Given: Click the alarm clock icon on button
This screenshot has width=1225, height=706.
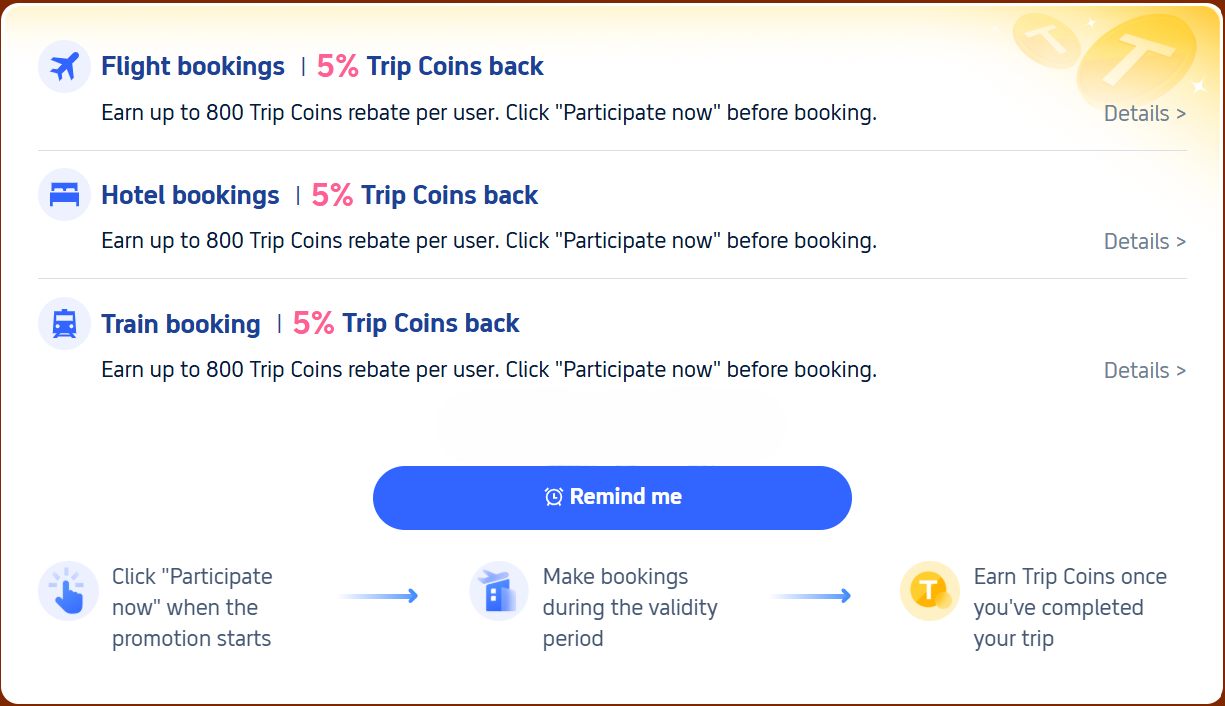Looking at the screenshot, I should (x=553, y=497).
